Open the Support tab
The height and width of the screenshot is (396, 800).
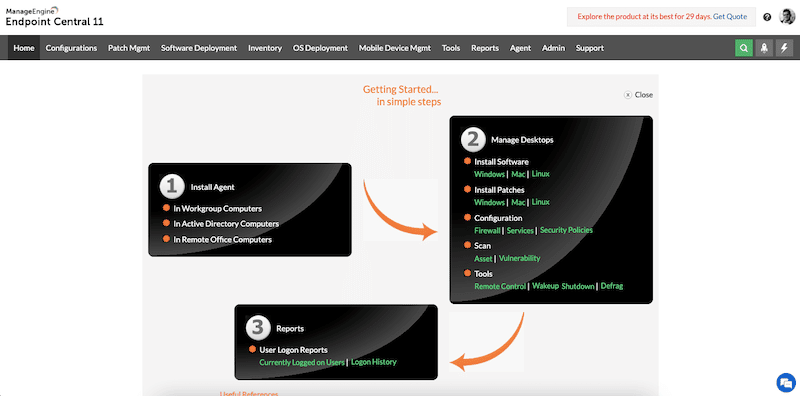[x=590, y=48]
